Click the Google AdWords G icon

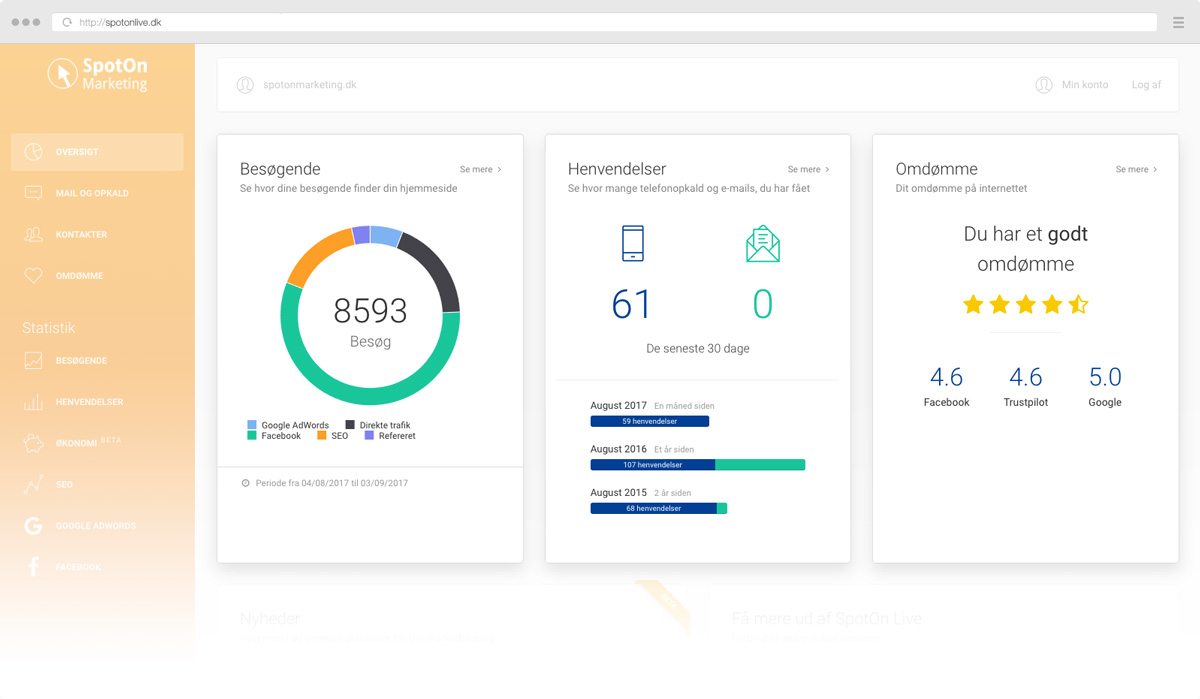33,525
